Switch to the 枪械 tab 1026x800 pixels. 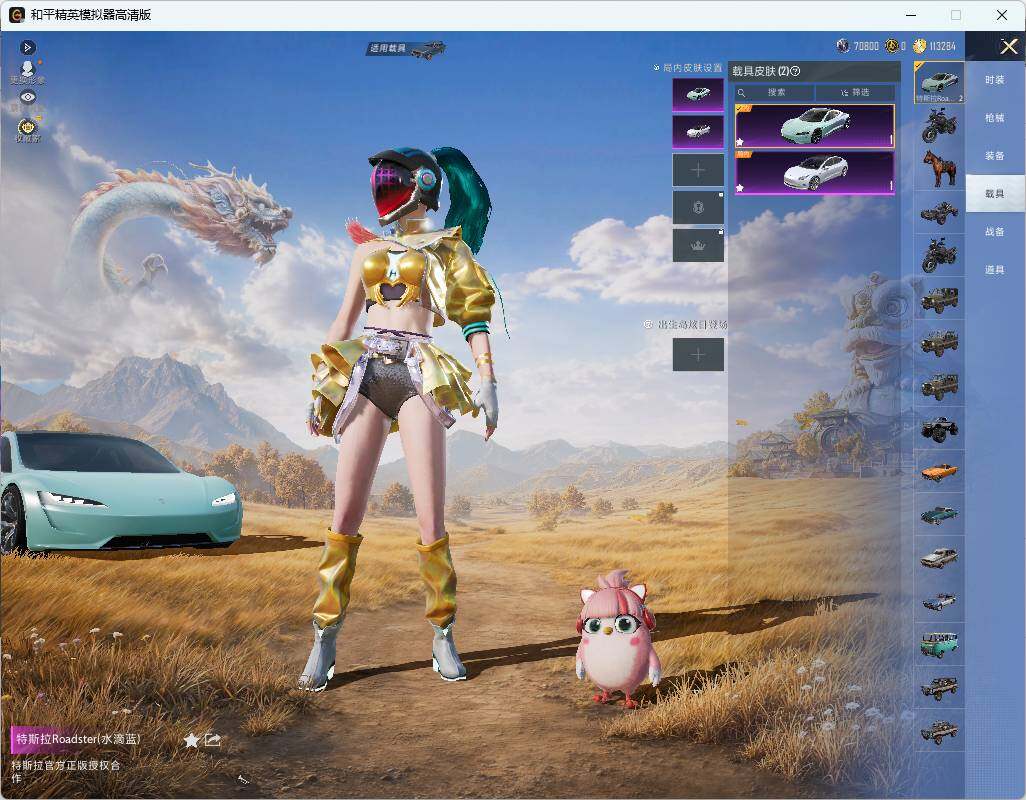[995, 118]
